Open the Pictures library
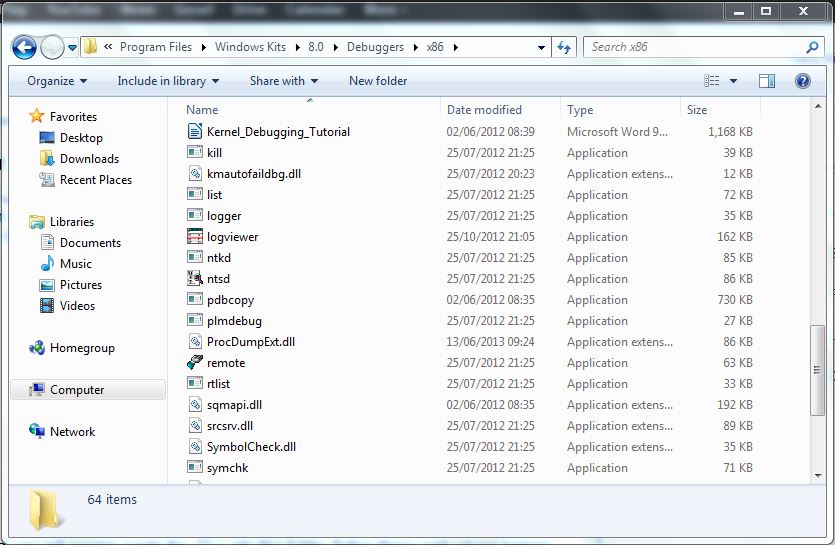Screen dimensions: 835x545 pos(81,285)
